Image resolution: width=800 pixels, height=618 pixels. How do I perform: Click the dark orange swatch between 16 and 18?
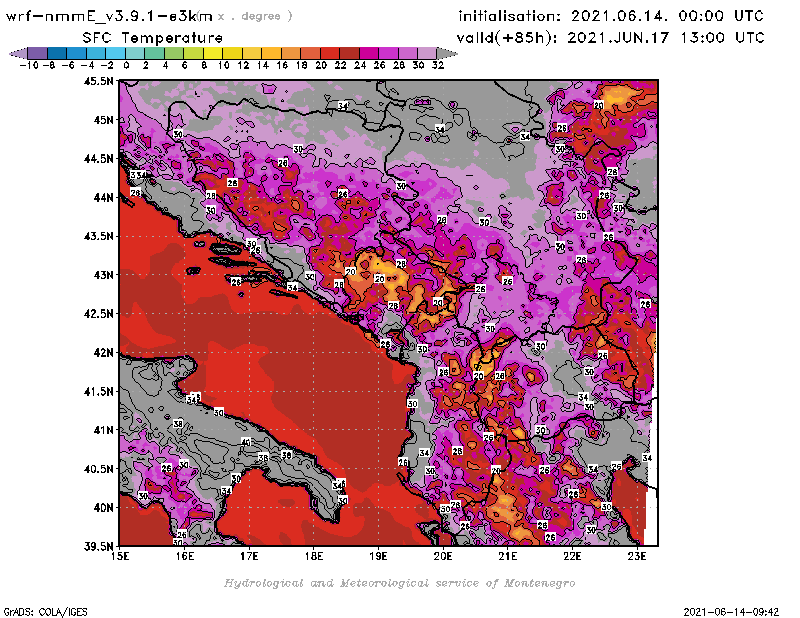point(290,53)
